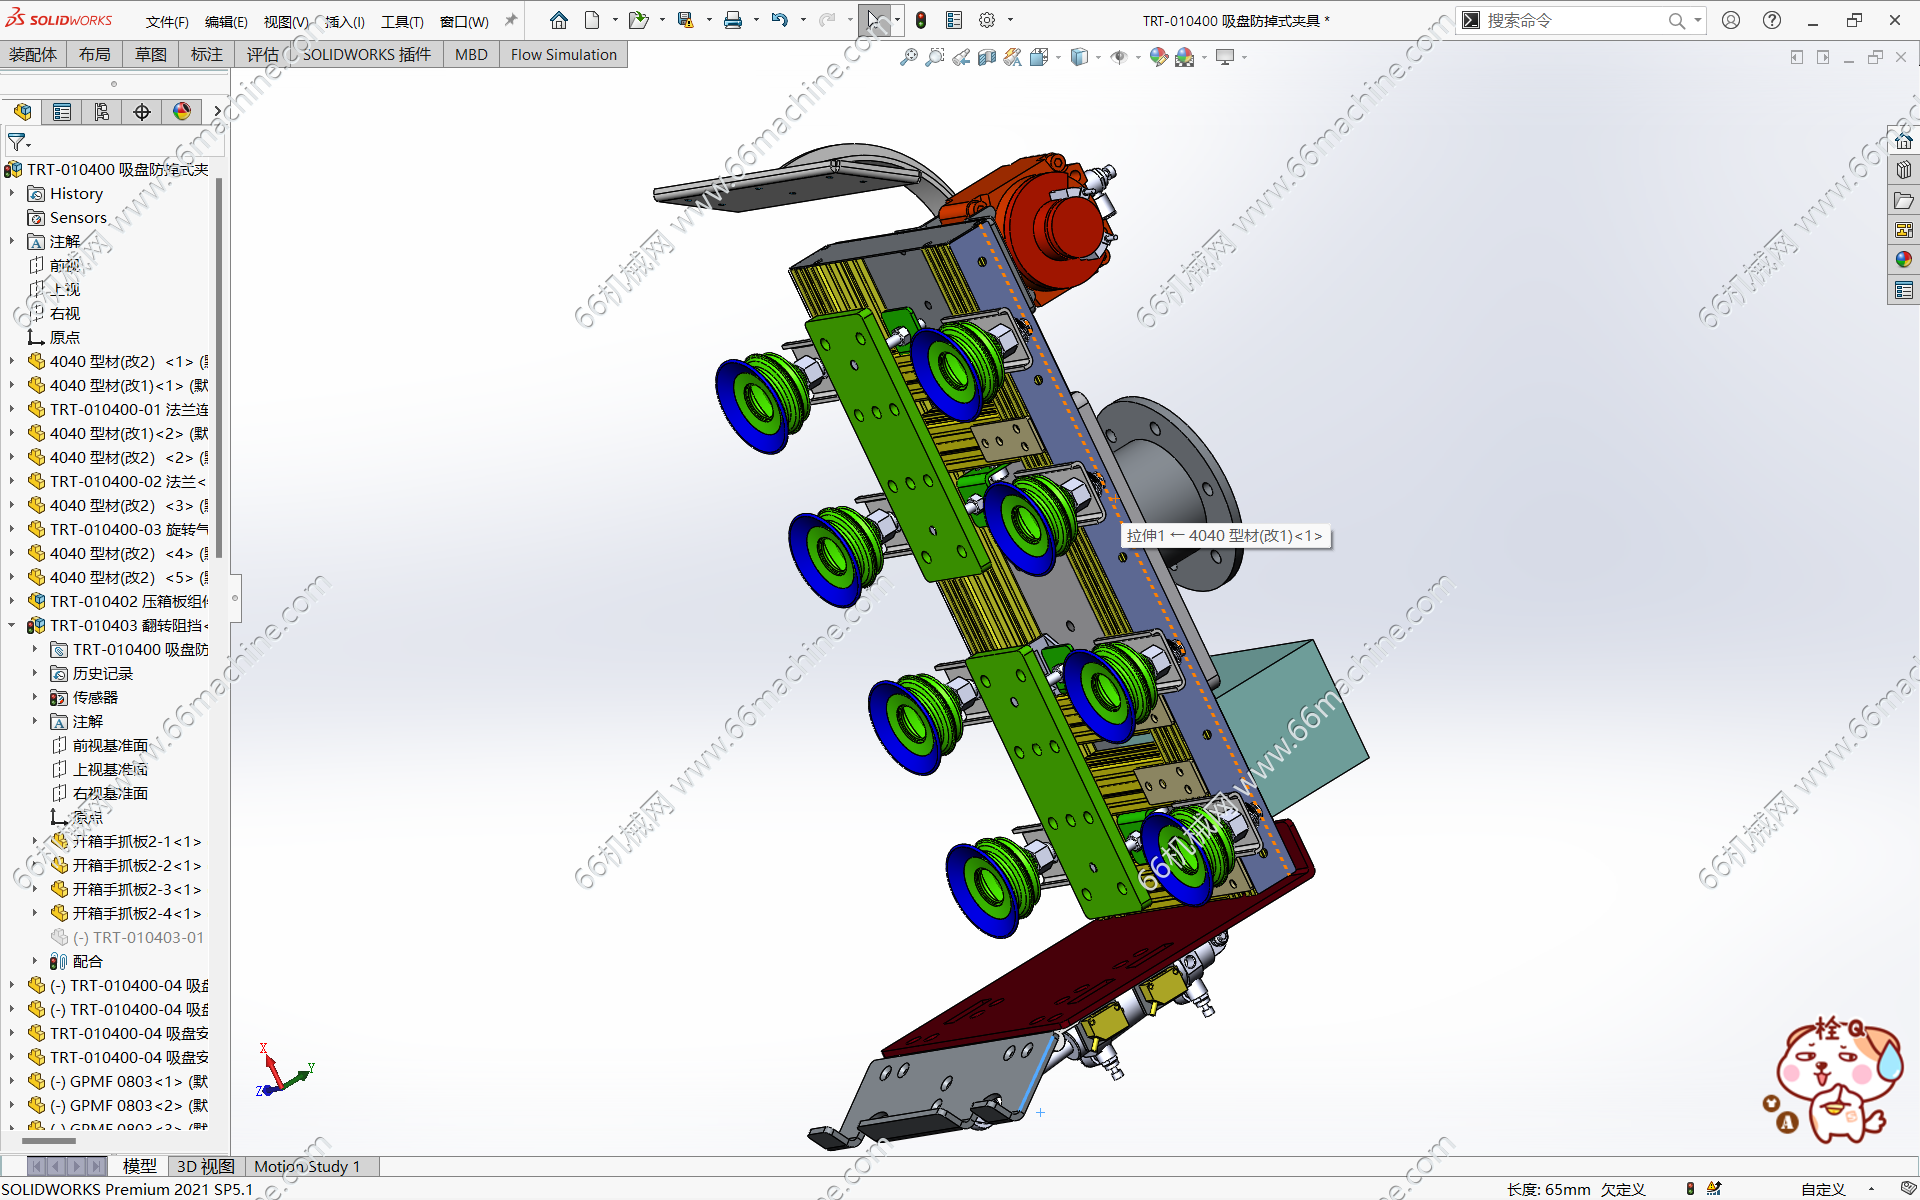Switch to PropertyManager tab
Screen dimensions: 1920x1200
point(62,112)
